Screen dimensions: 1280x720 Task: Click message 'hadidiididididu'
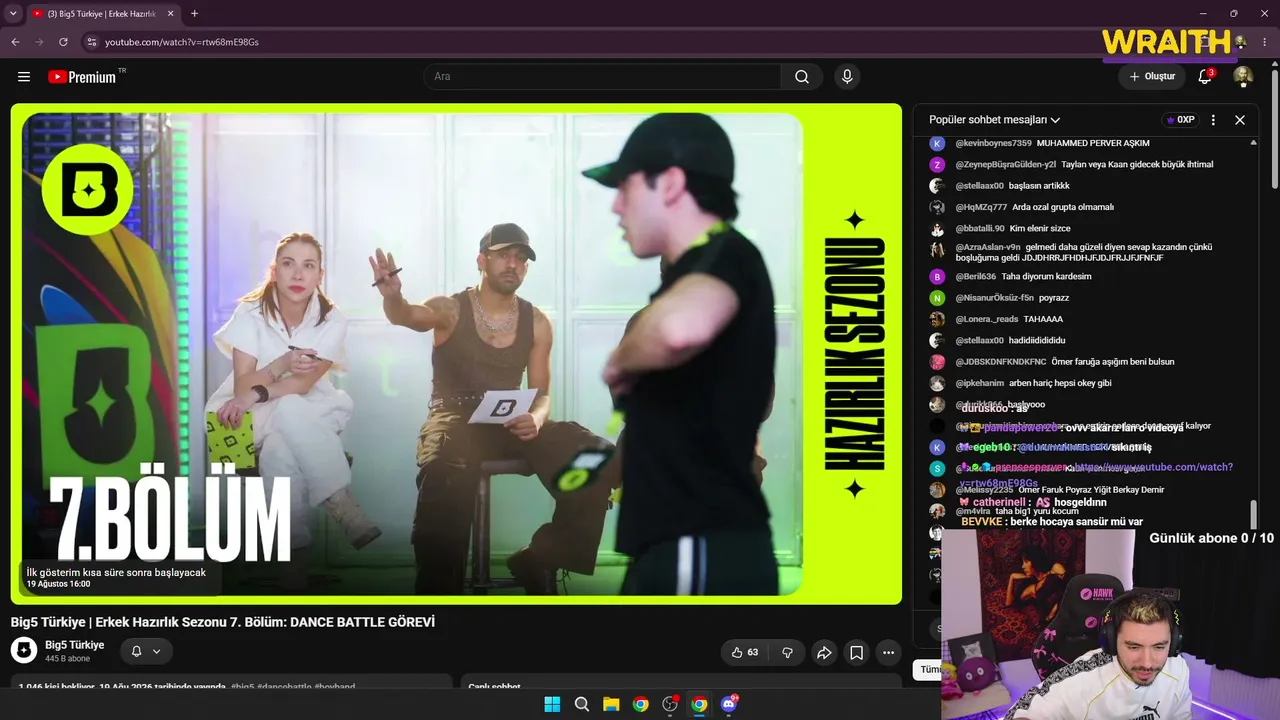1037,340
